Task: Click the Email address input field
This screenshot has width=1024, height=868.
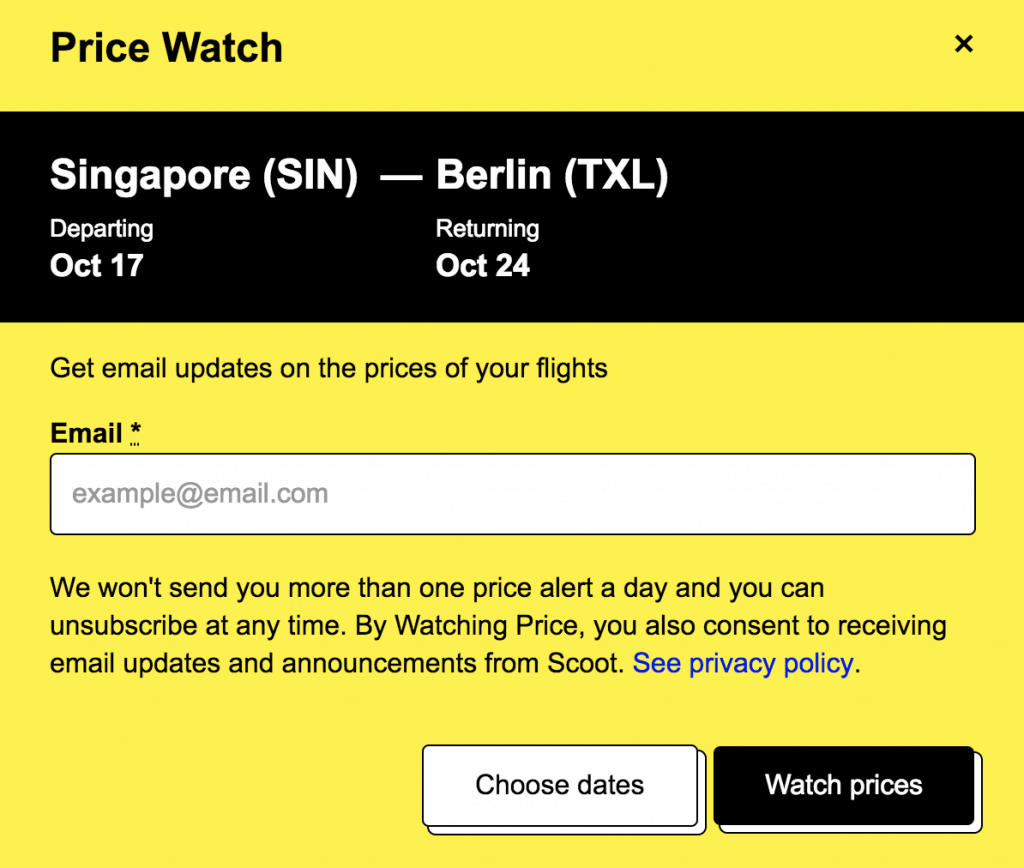Action: 512,494
